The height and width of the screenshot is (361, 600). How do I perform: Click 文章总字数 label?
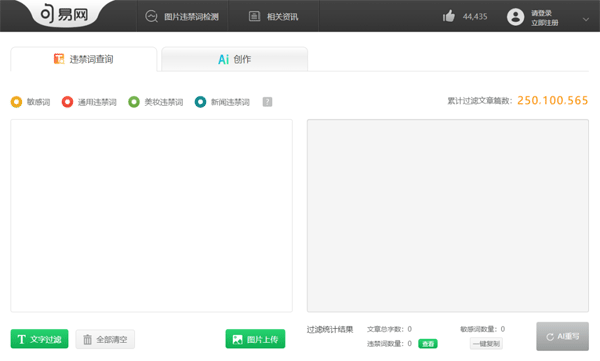pyautogui.click(x=385, y=329)
